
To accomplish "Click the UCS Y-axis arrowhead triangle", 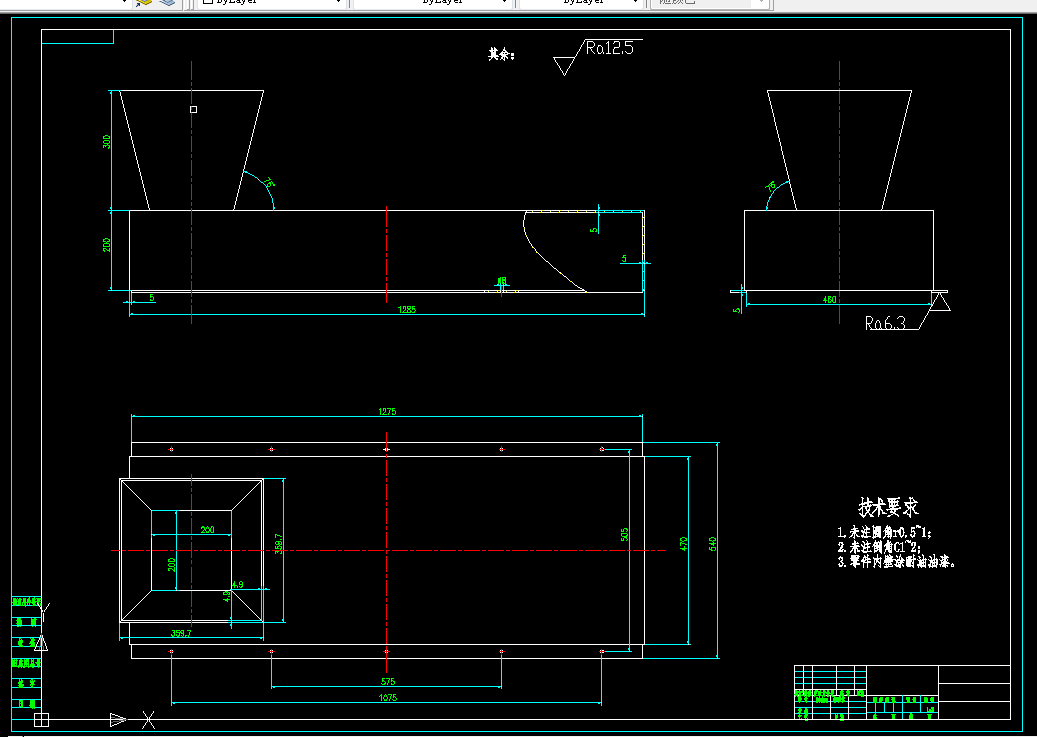I will (x=41, y=642).
